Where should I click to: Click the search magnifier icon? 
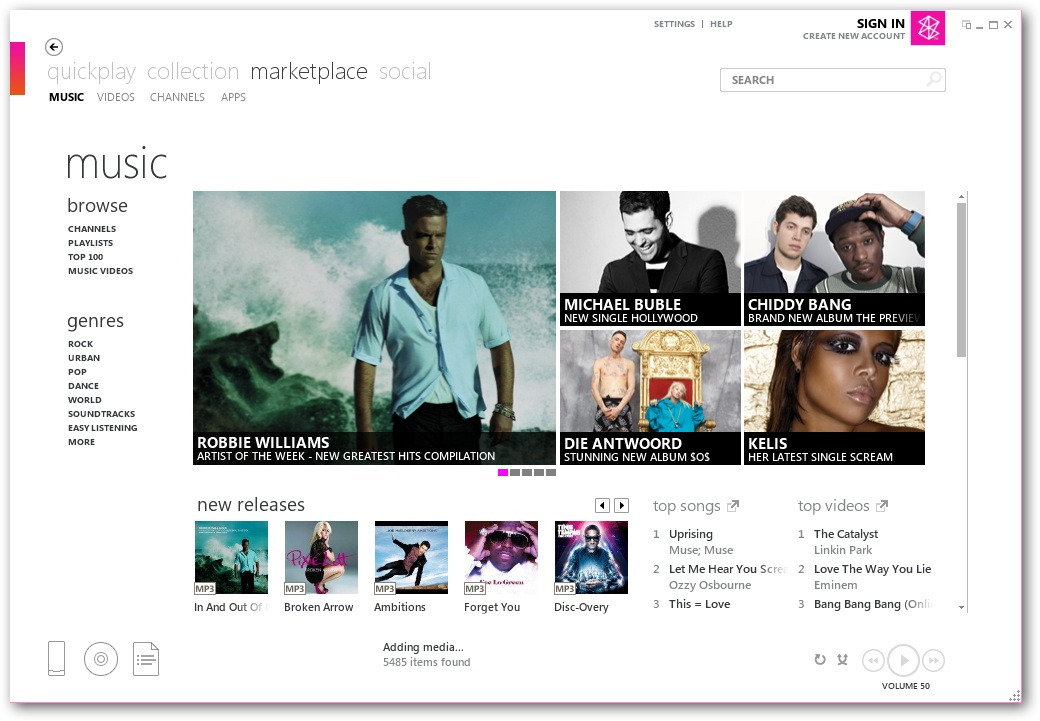[933, 80]
